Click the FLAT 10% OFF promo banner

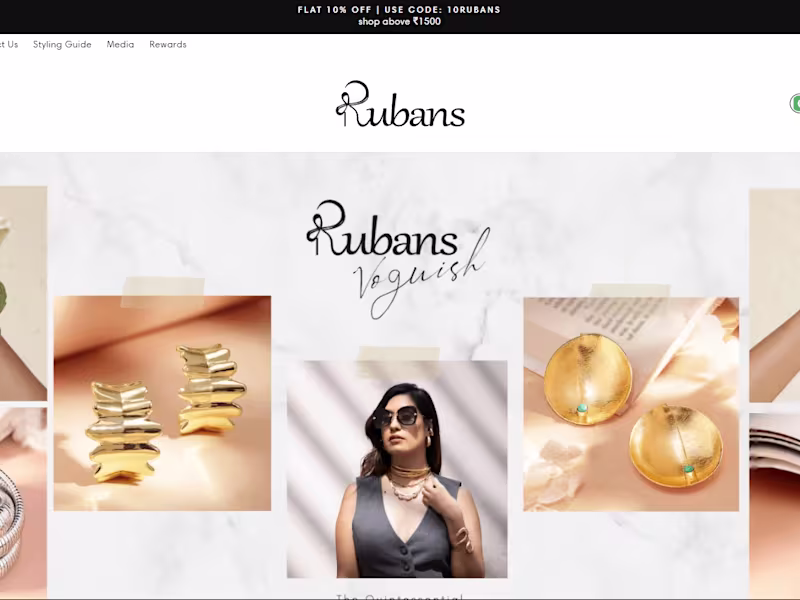(x=399, y=16)
